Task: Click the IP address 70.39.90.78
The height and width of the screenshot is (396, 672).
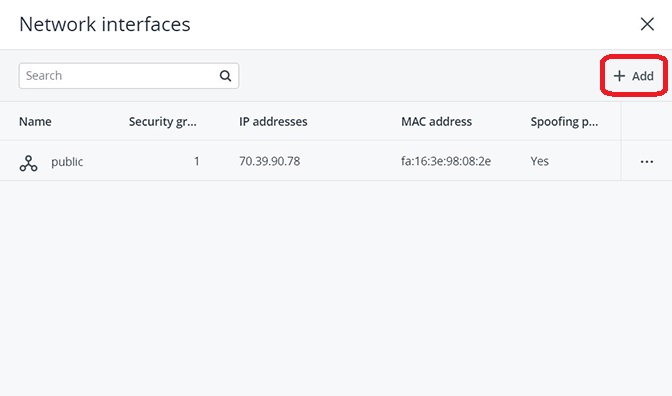Action: point(269,161)
